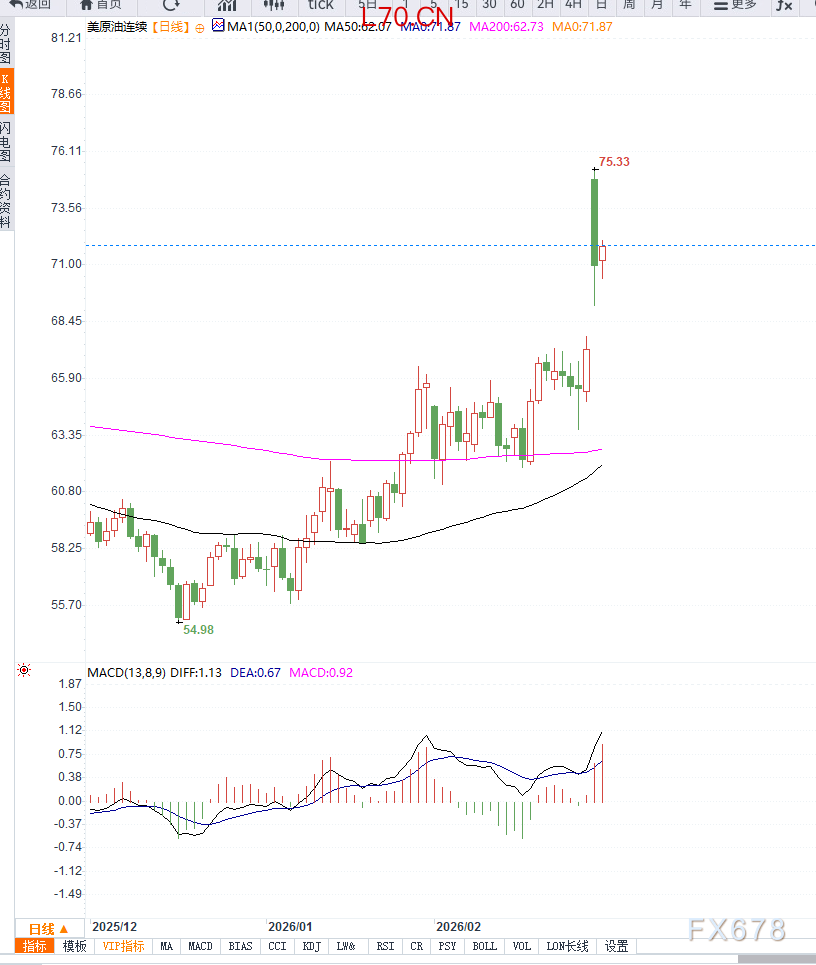Select the BOLL indicator button
Screen dimensions: 816x965
(x=484, y=946)
